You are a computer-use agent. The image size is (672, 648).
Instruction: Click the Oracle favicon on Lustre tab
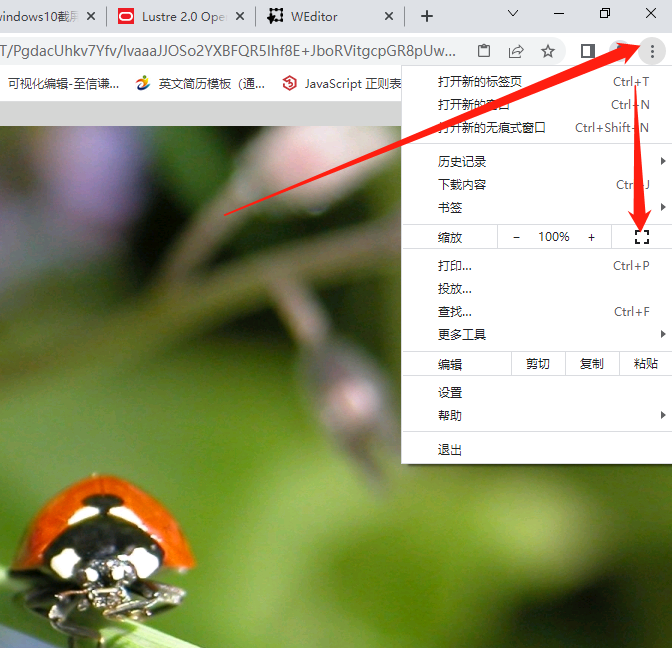coord(126,16)
